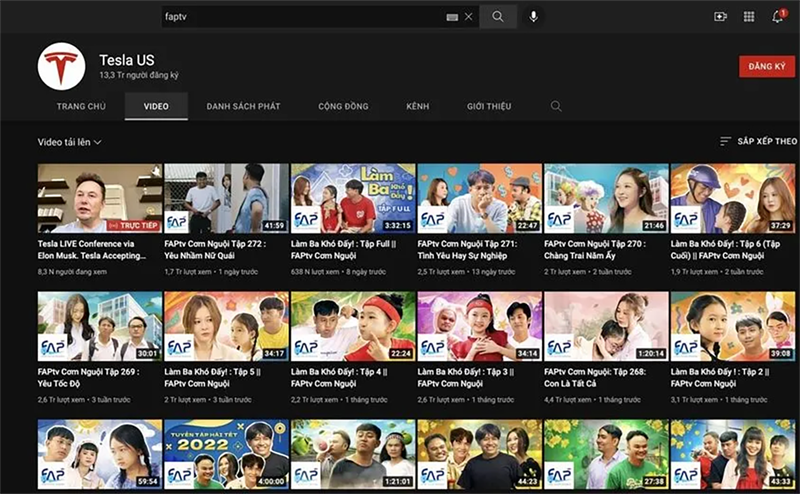Open the create video icon
The width and height of the screenshot is (800, 494).
(720, 17)
